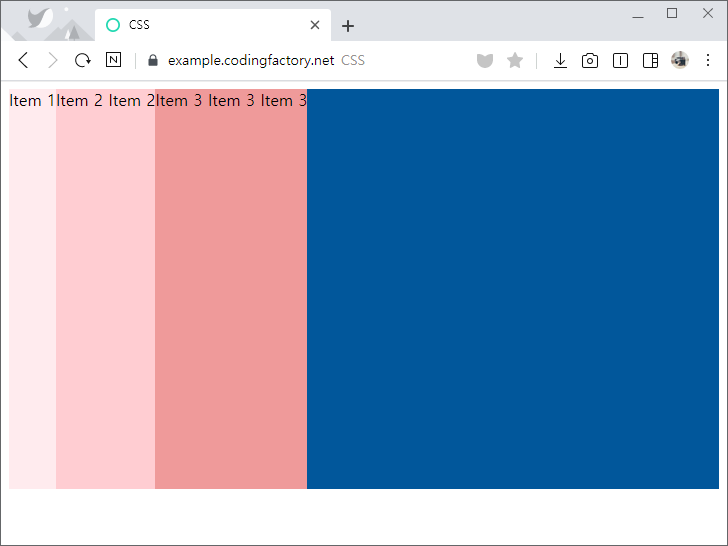Reload the current page
Viewport: 728px width, 546px height.
click(x=83, y=60)
